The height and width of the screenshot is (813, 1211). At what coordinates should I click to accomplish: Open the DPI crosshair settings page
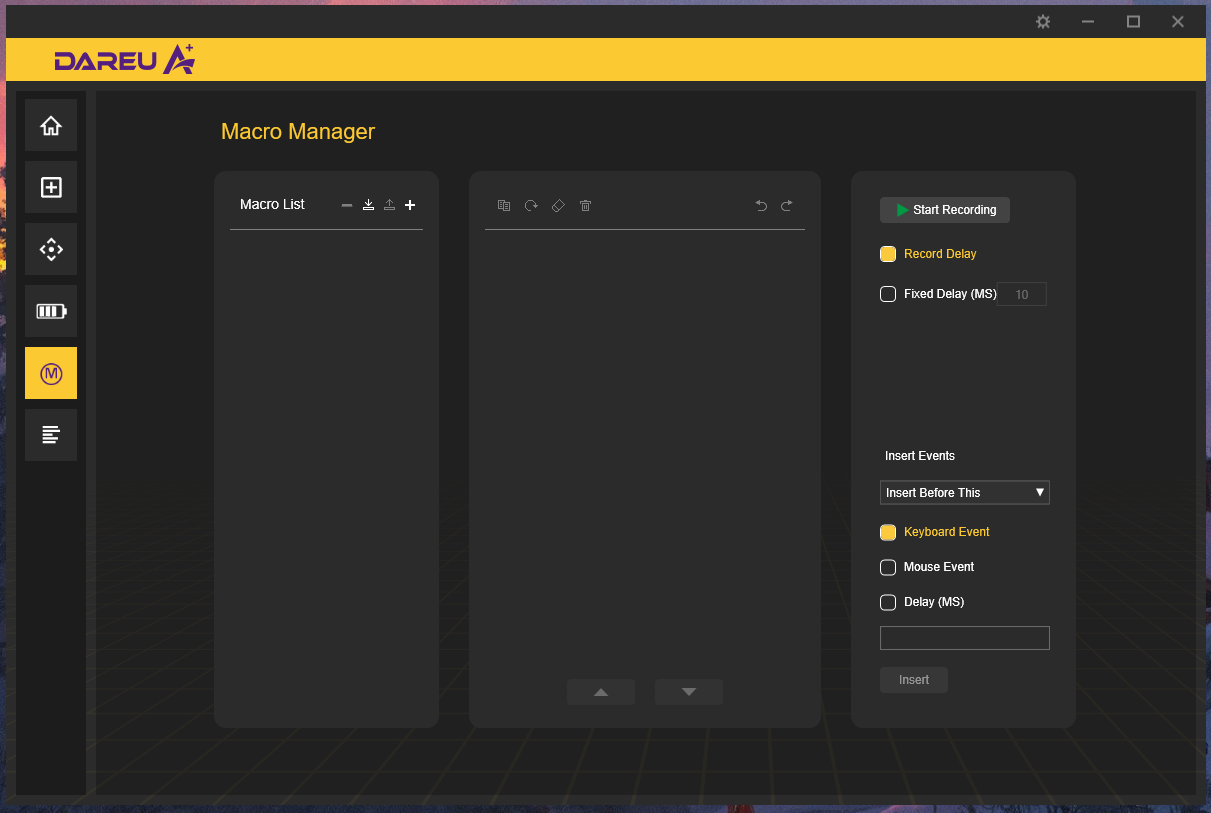[x=51, y=250]
